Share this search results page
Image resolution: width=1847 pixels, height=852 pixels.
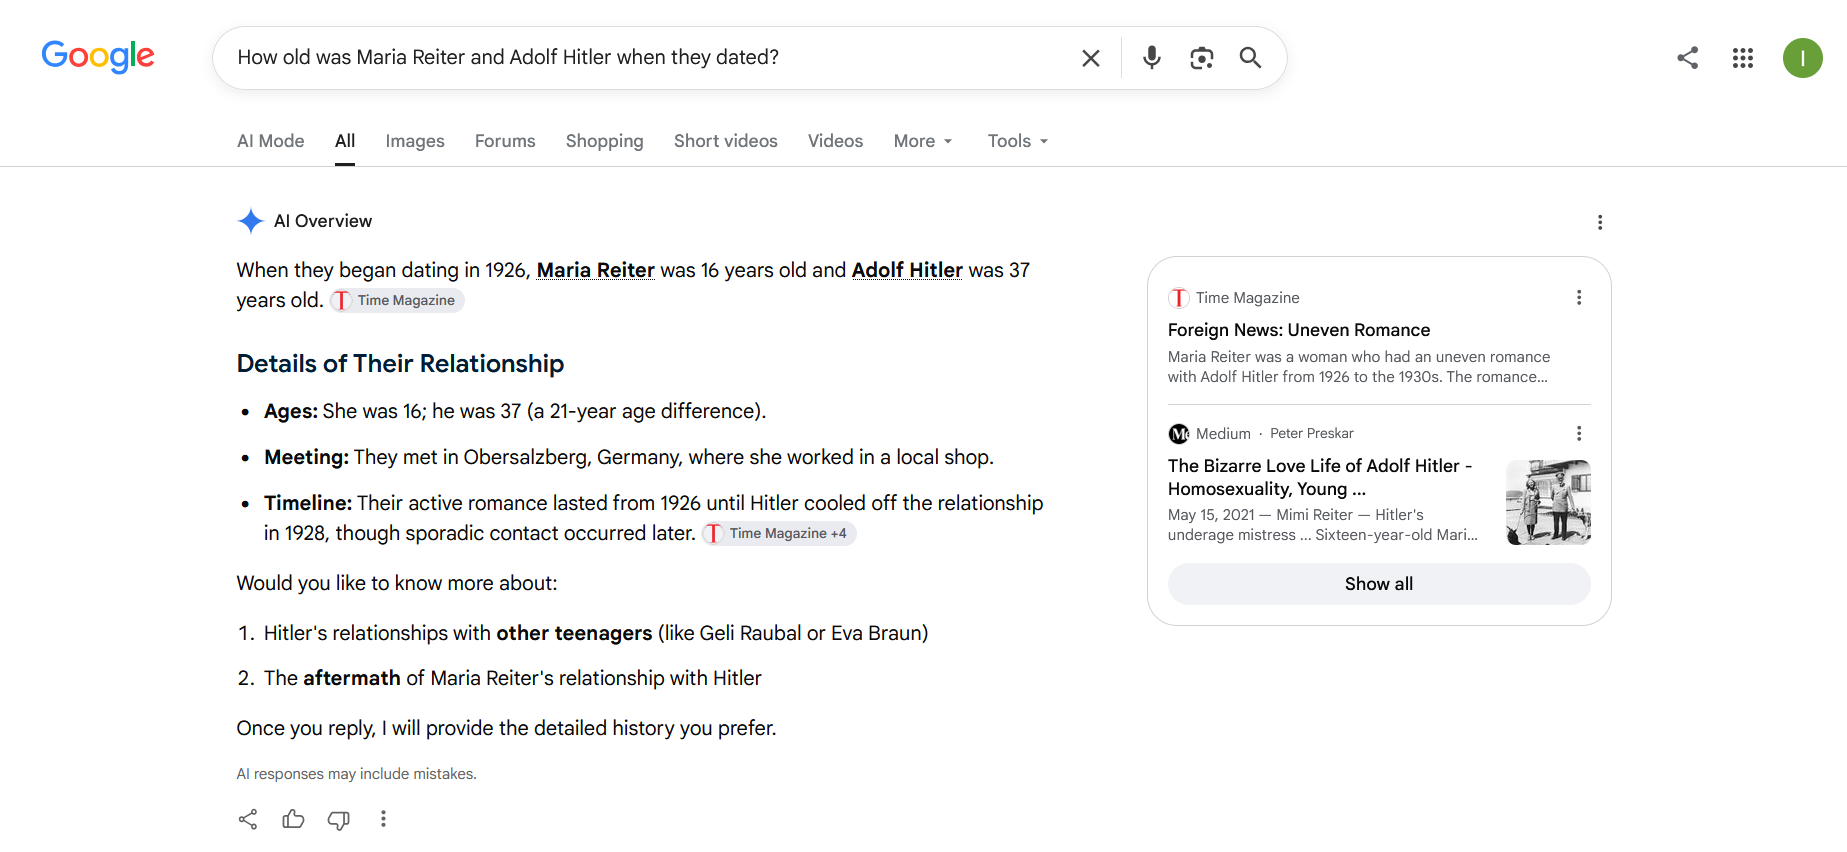[x=1688, y=58]
